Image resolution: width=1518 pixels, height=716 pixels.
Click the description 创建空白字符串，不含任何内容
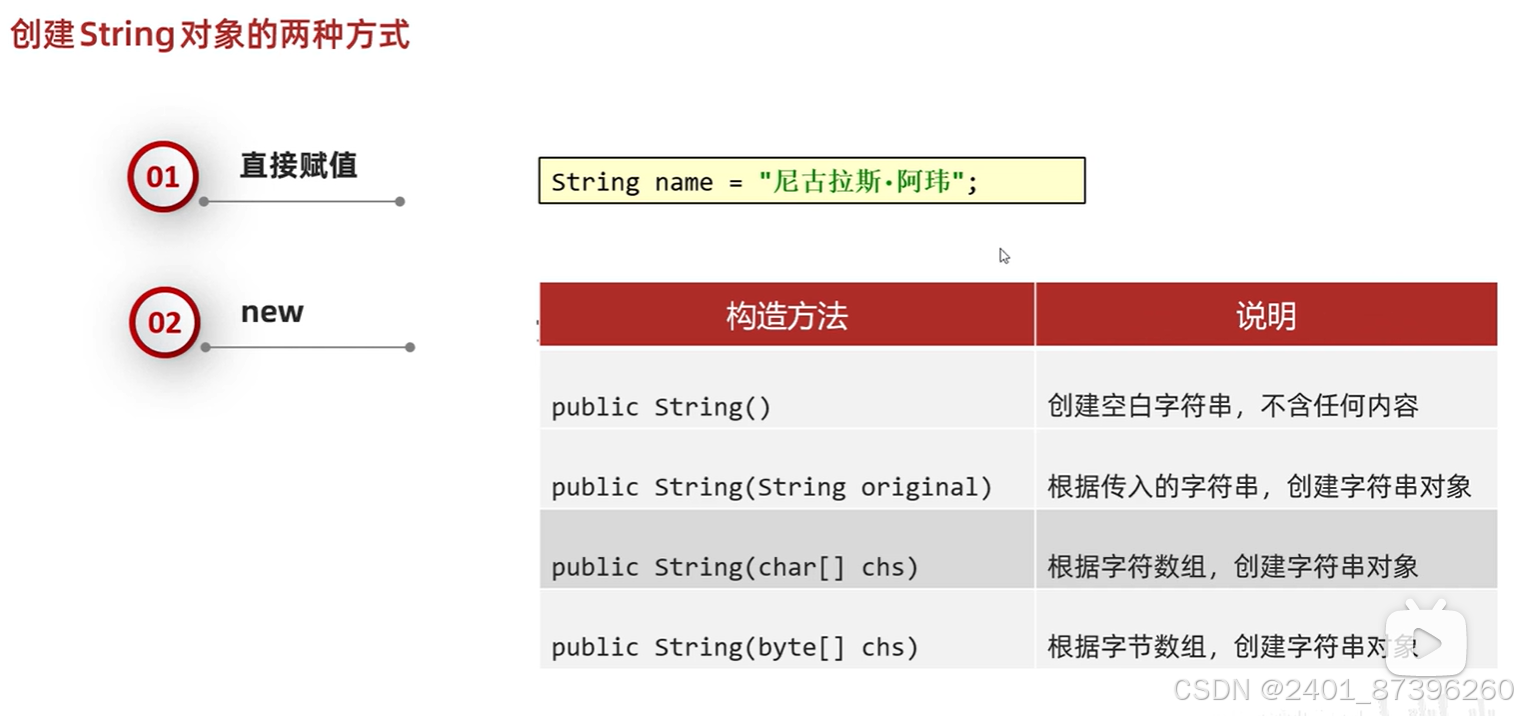click(1233, 405)
